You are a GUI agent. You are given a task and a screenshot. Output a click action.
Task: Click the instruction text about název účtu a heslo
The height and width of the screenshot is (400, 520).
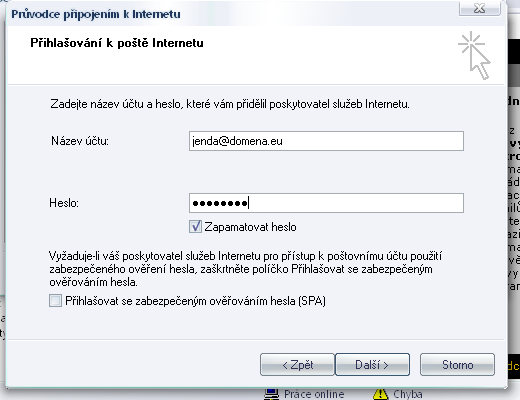tap(230, 104)
